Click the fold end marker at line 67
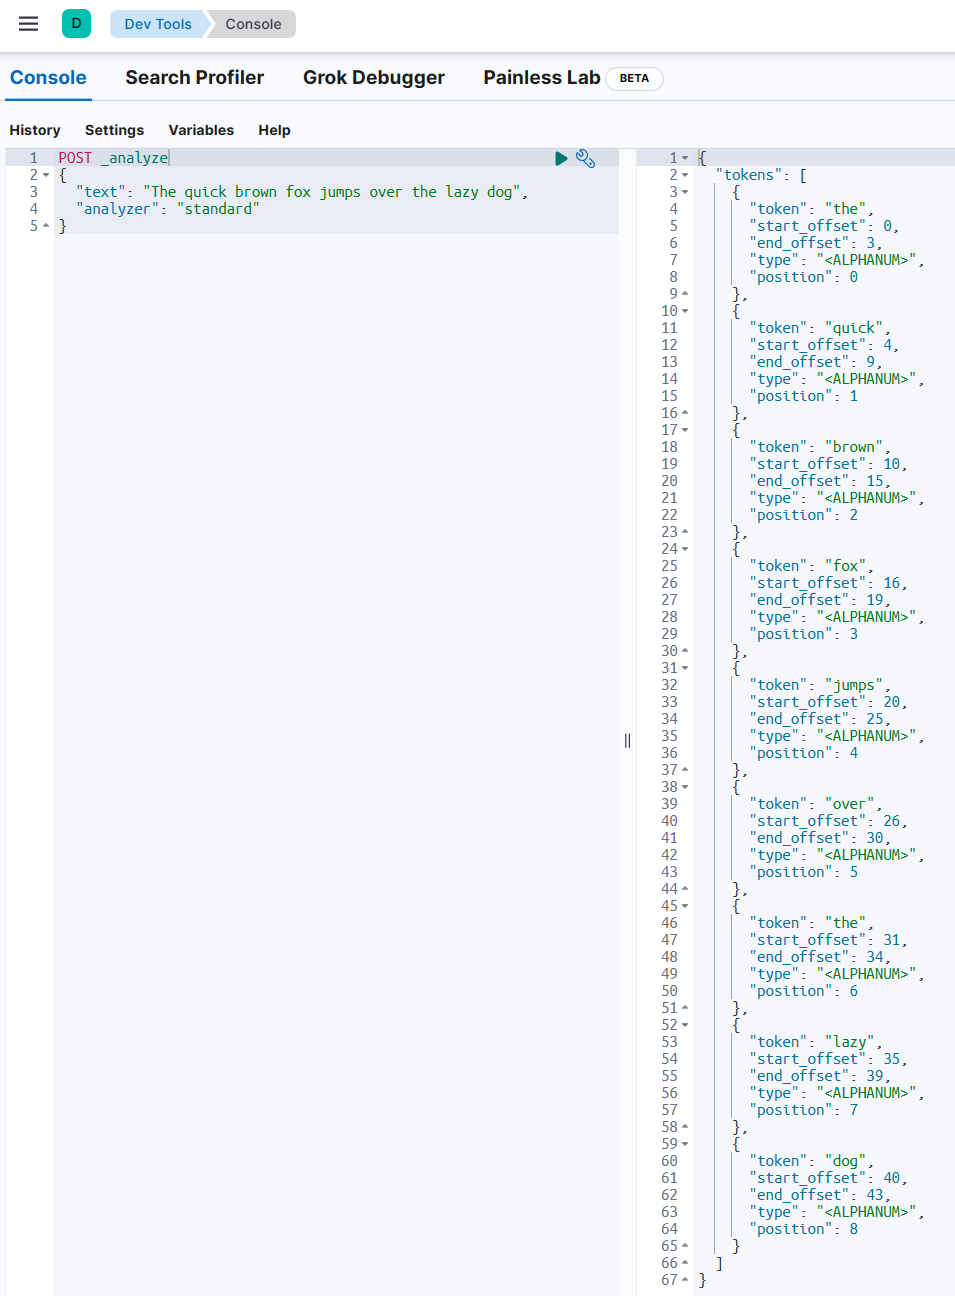Screen dimensions: 955x1296 [x=685, y=1280]
